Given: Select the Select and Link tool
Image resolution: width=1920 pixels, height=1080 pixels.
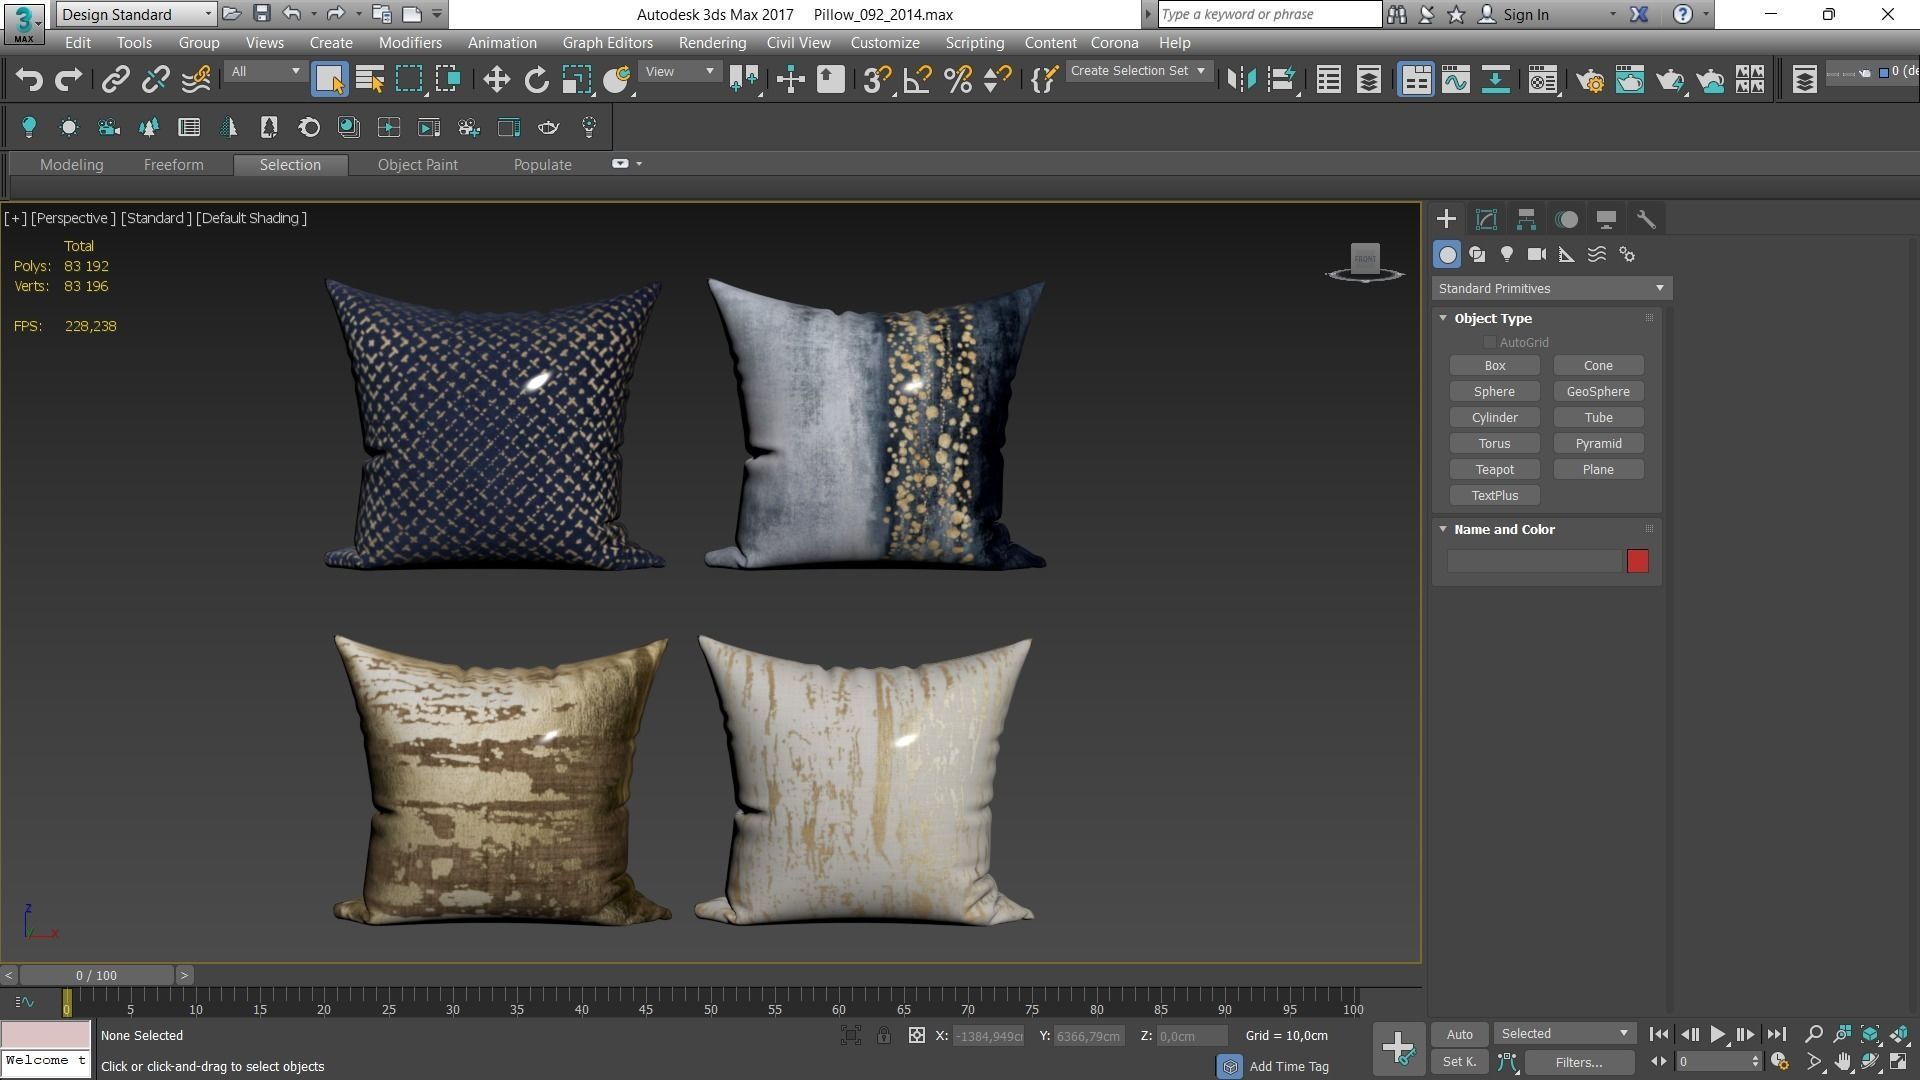Looking at the screenshot, I should (115, 80).
